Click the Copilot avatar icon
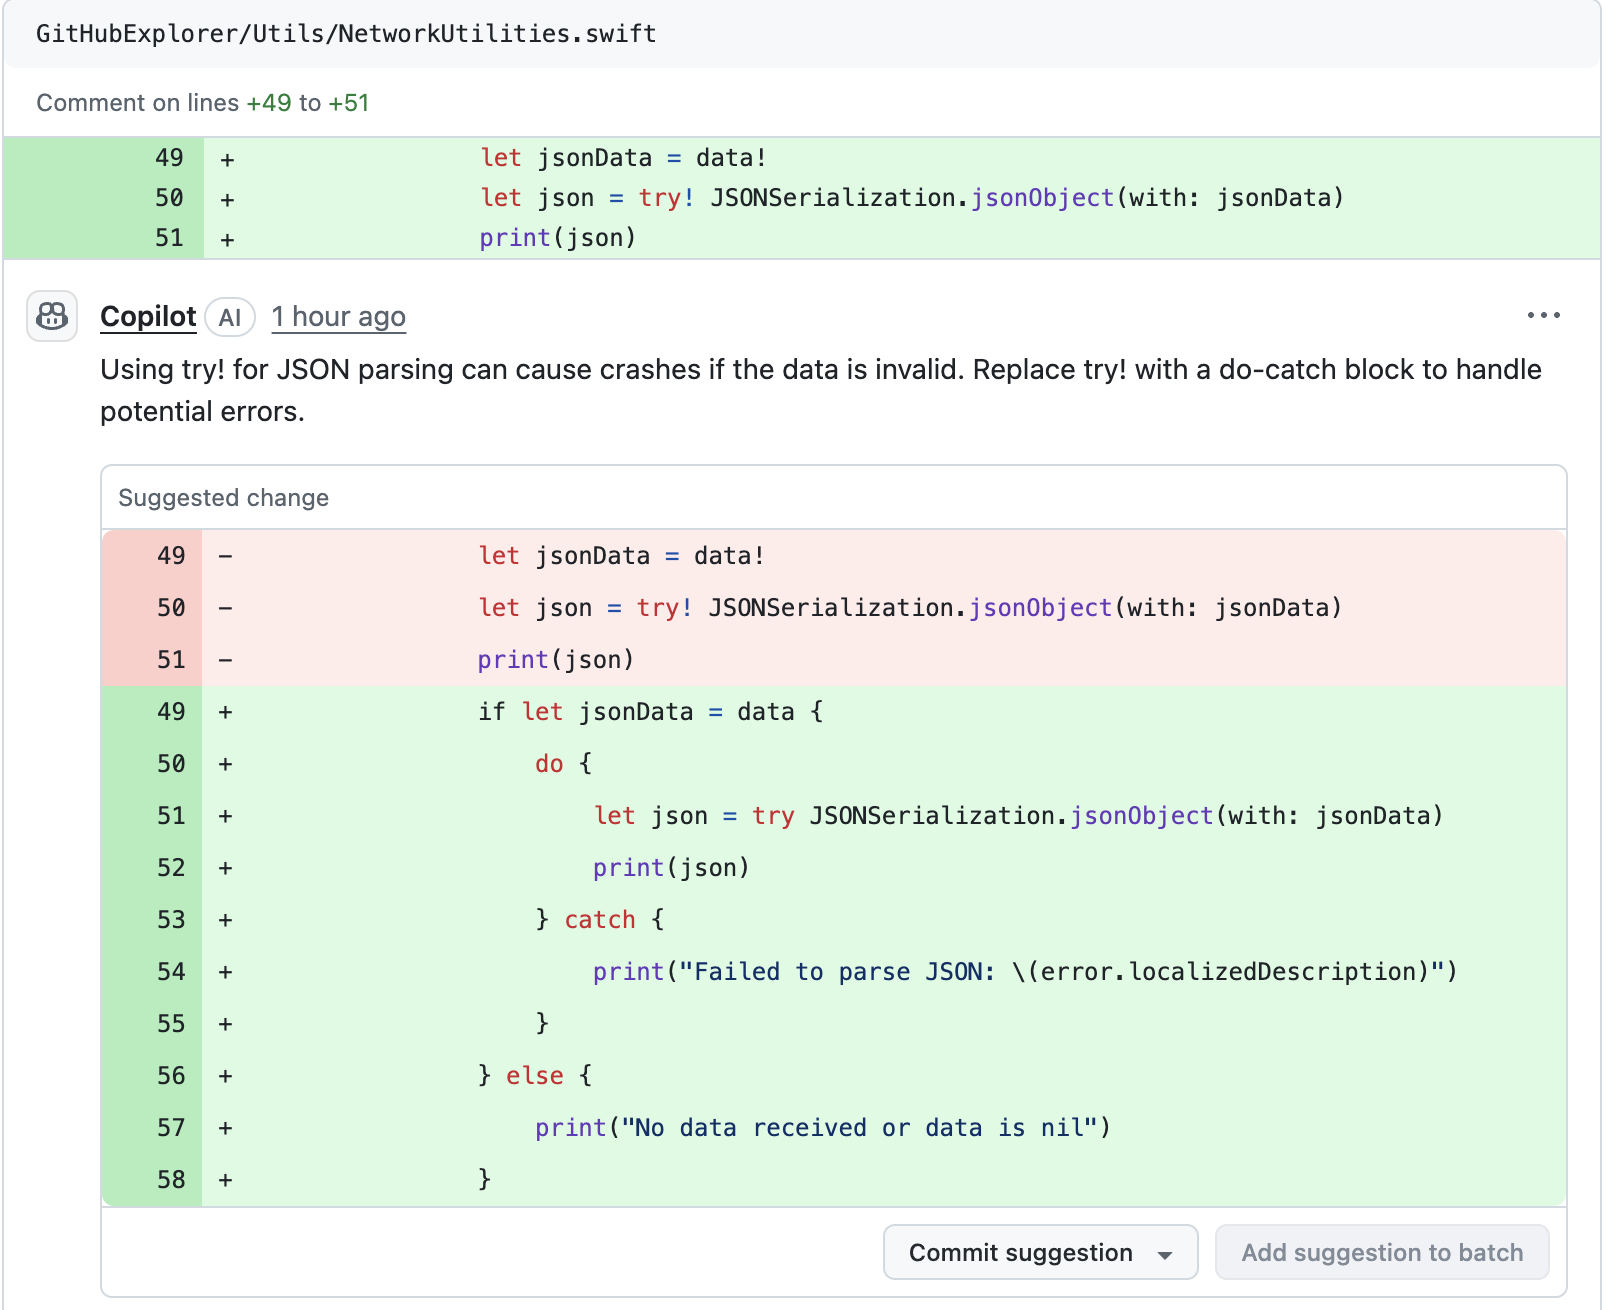1606x1310 pixels. pyautogui.click(x=52, y=317)
